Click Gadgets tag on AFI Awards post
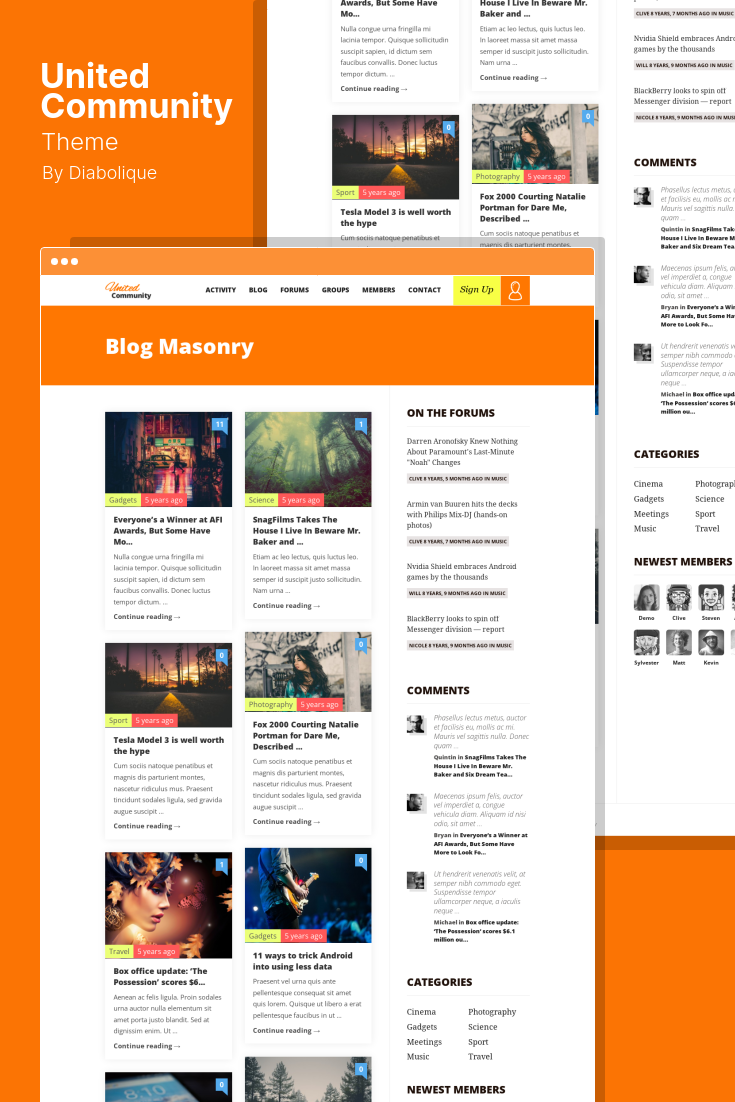Screen dimensions: 735x1102 pos(123,500)
